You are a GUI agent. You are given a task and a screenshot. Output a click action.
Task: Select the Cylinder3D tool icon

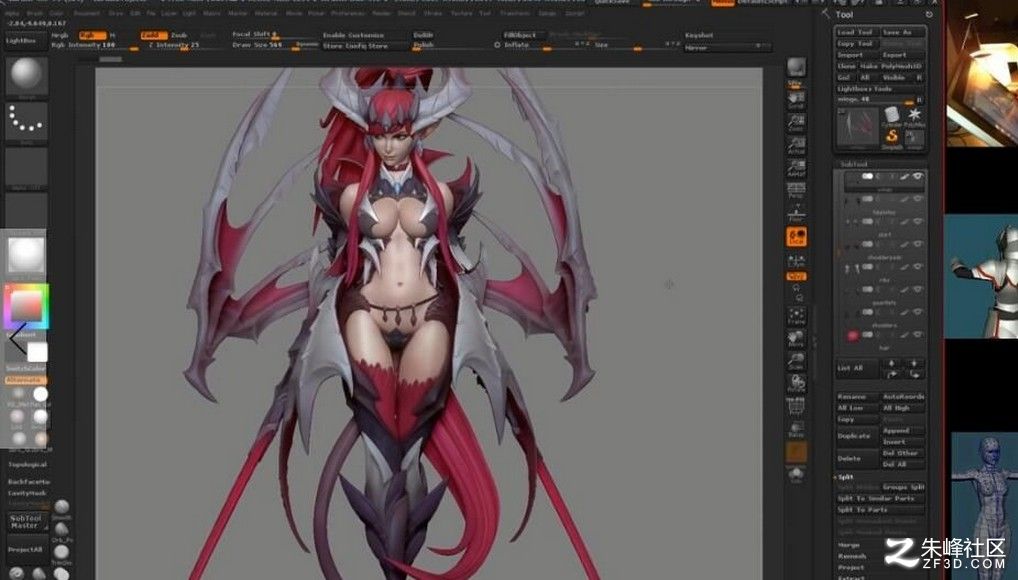click(892, 116)
